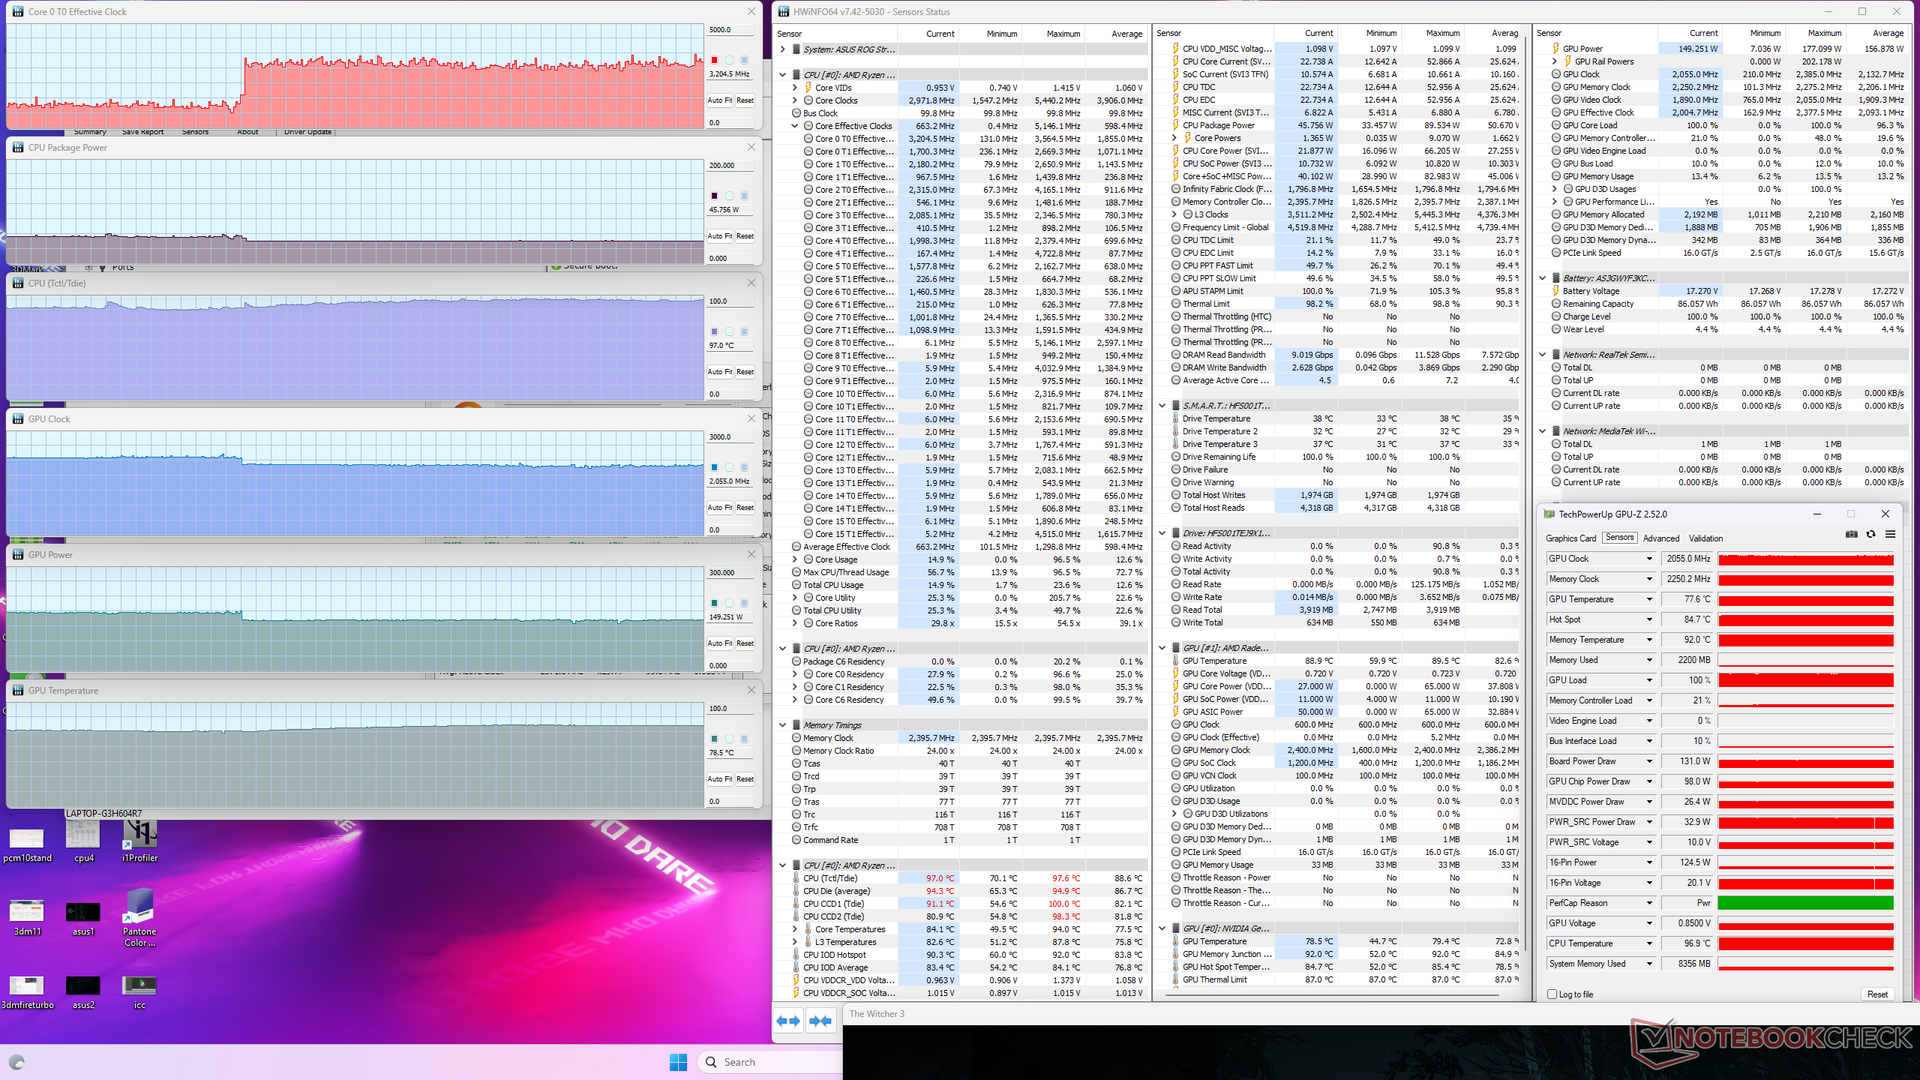Click Auto Fit on Core 0 T0 graph
The image size is (1920, 1080).
pyautogui.click(x=720, y=100)
